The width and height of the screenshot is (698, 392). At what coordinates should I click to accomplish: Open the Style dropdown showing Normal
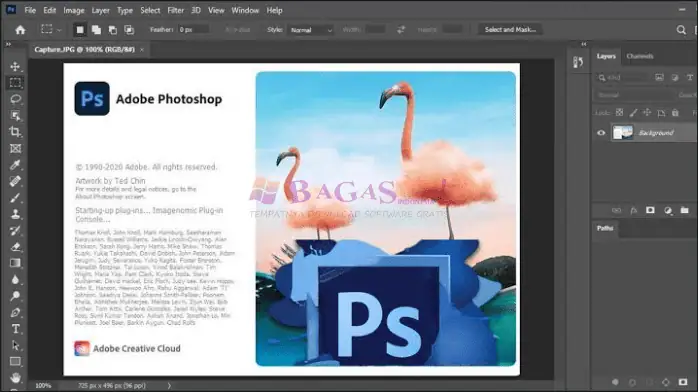[x=310, y=30]
